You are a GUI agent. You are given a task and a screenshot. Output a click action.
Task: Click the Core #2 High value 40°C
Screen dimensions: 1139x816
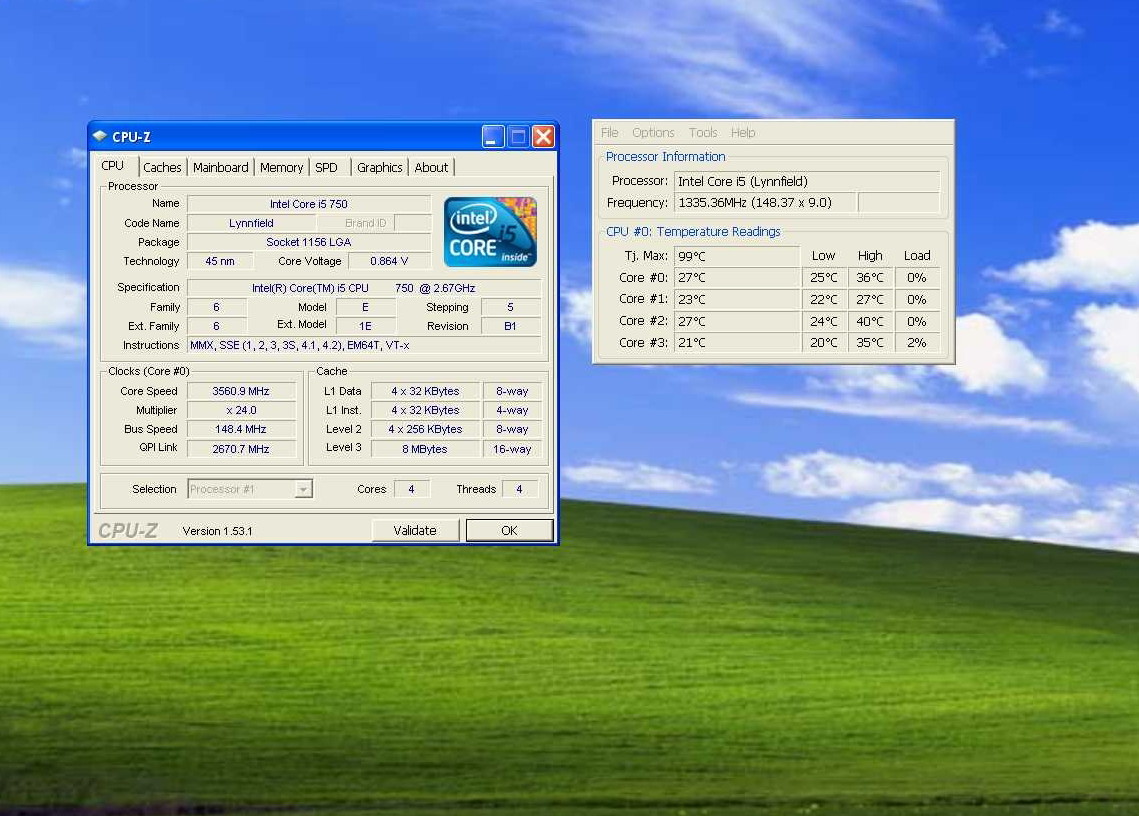(x=870, y=321)
